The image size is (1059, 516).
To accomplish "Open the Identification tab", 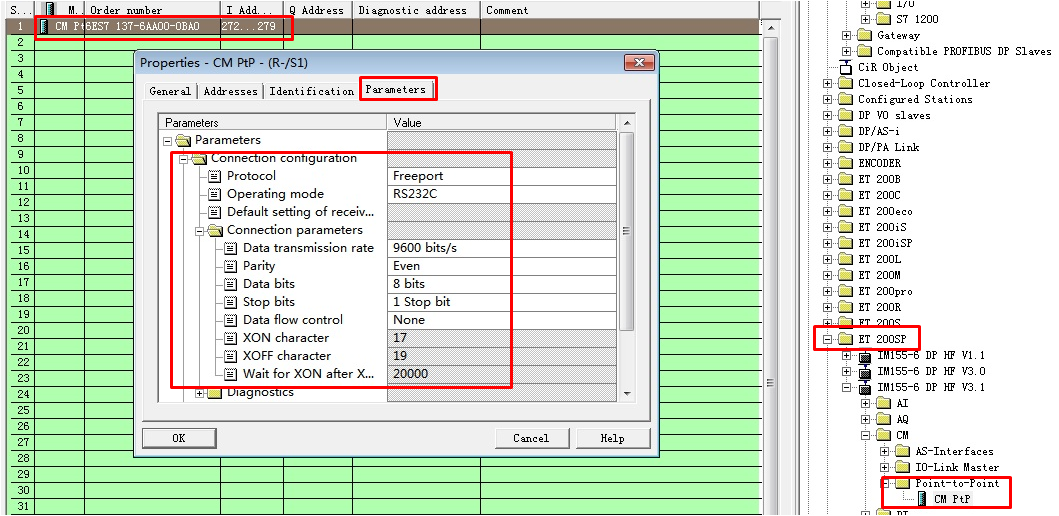I will click(311, 91).
